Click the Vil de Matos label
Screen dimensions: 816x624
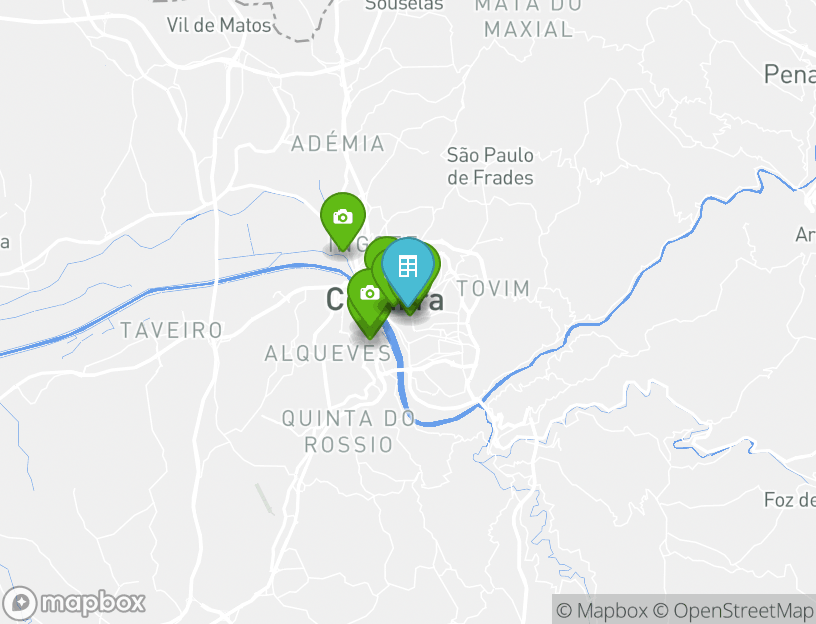219,25
